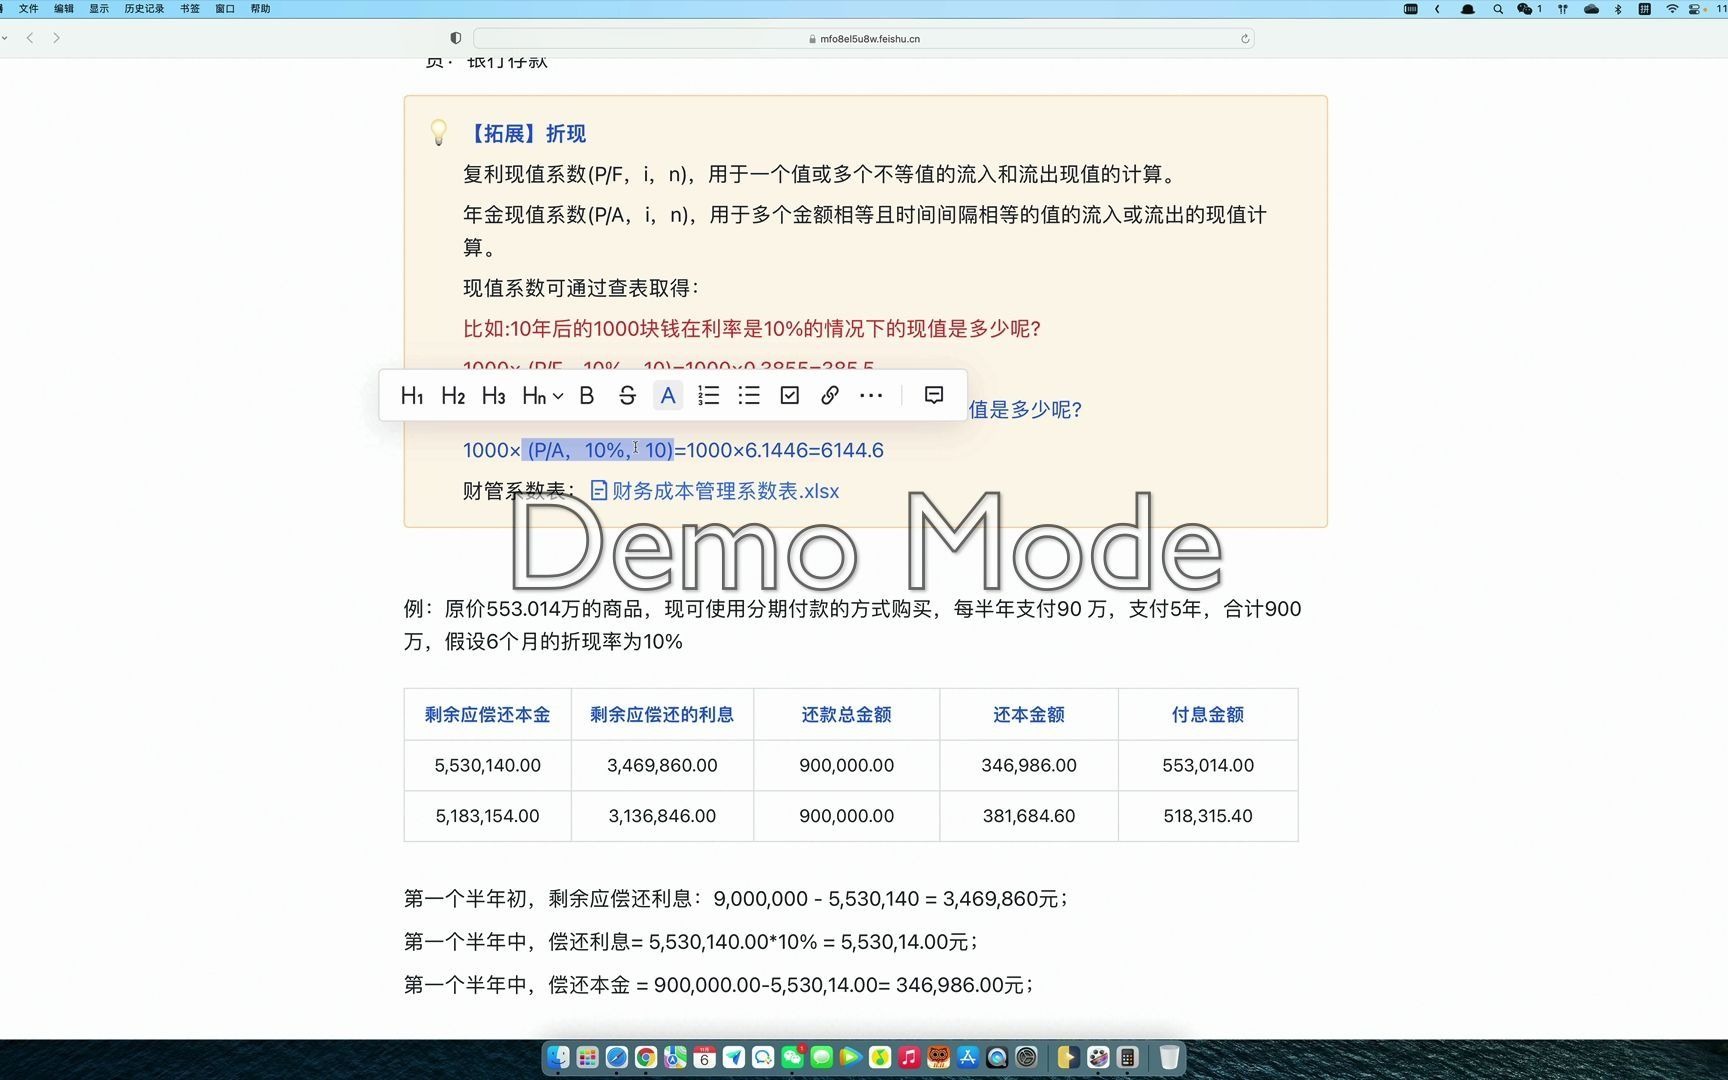Open the text color A button

click(x=668, y=395)
